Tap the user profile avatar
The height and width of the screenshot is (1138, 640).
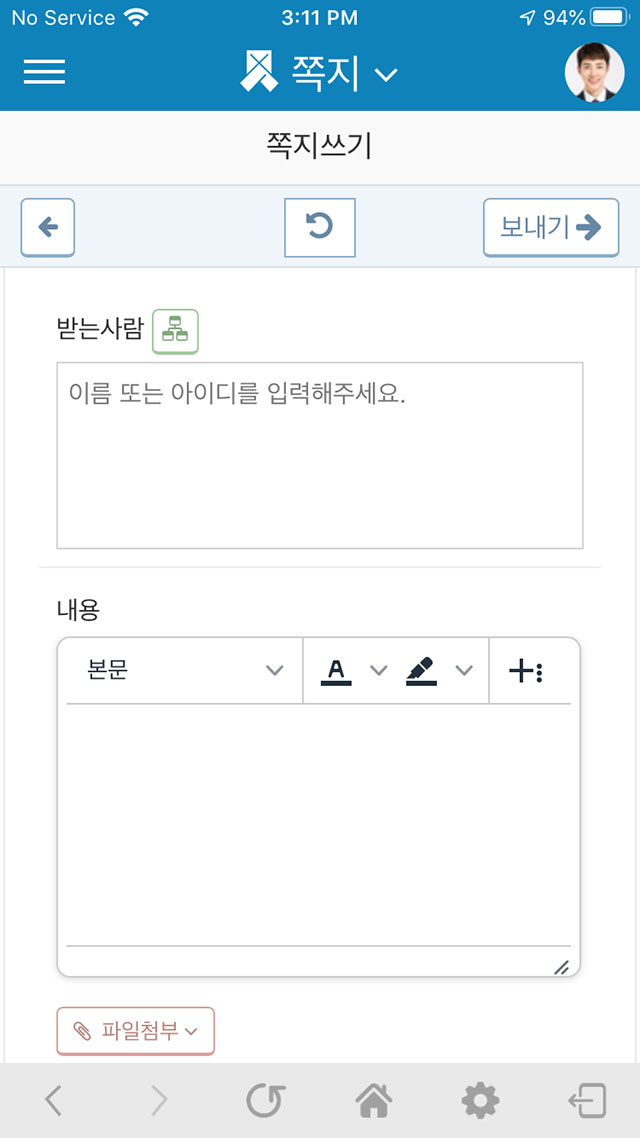point(594,72)
